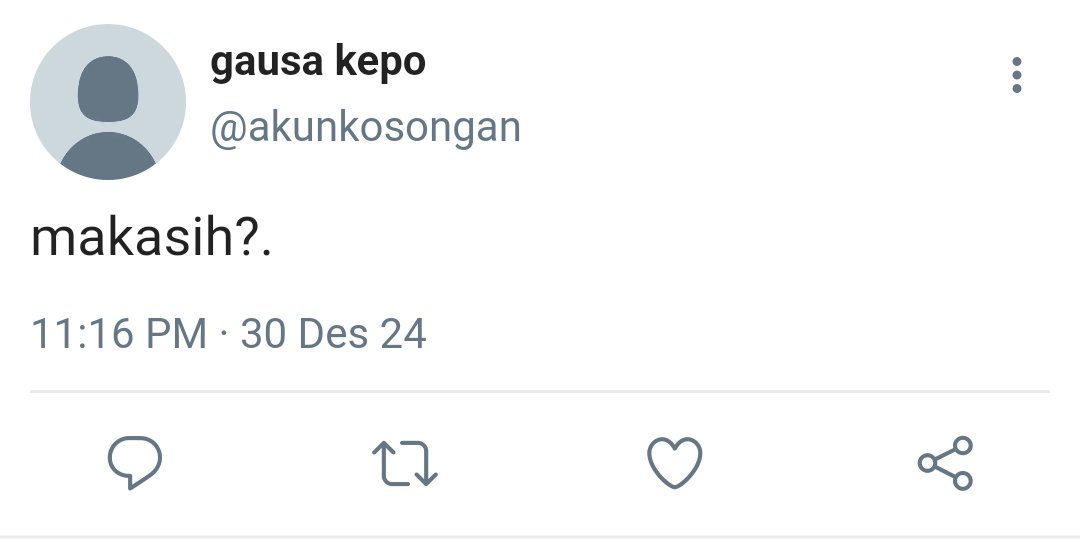Reply to the tweet using the speech bubble icon
The height and width of the screenshot is (555, 1080).
pyautogui.click(x=135, y=463)
